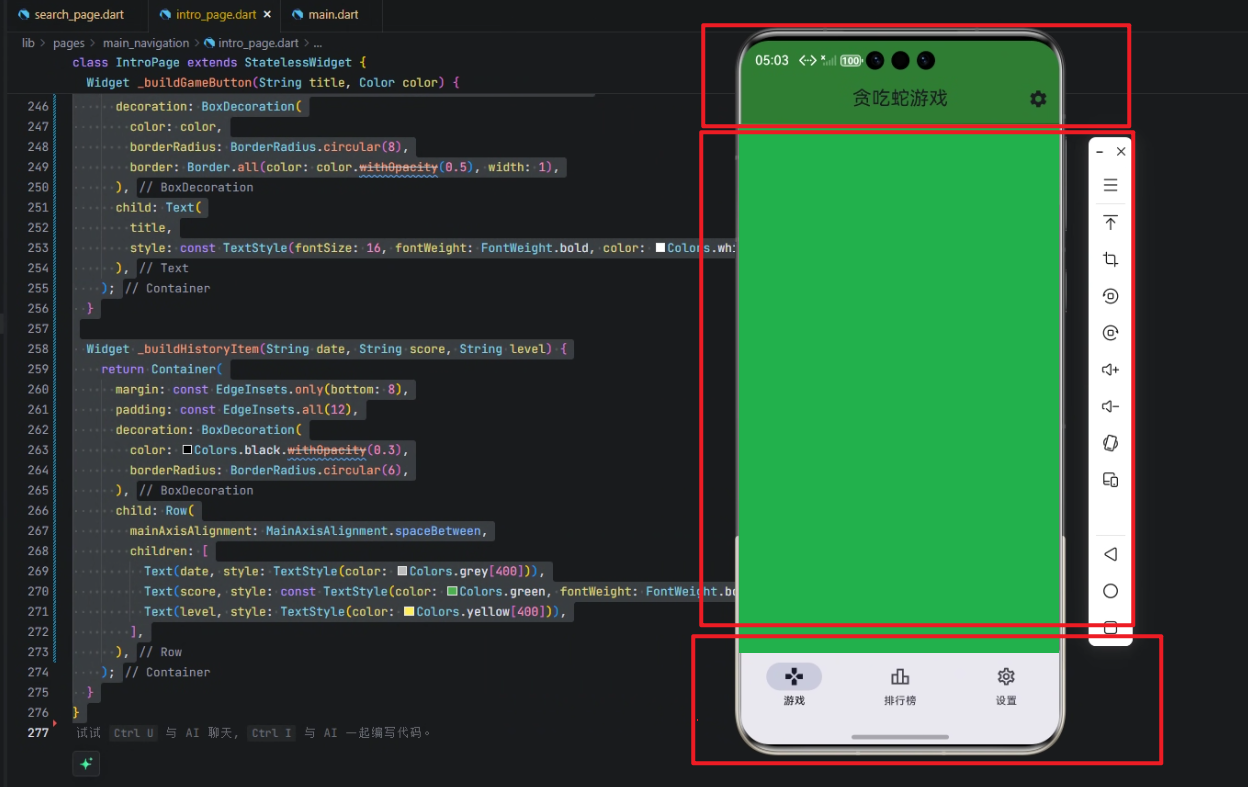
Task: Click the _buildHistoryItem method name
Action: tap(198, 349)
